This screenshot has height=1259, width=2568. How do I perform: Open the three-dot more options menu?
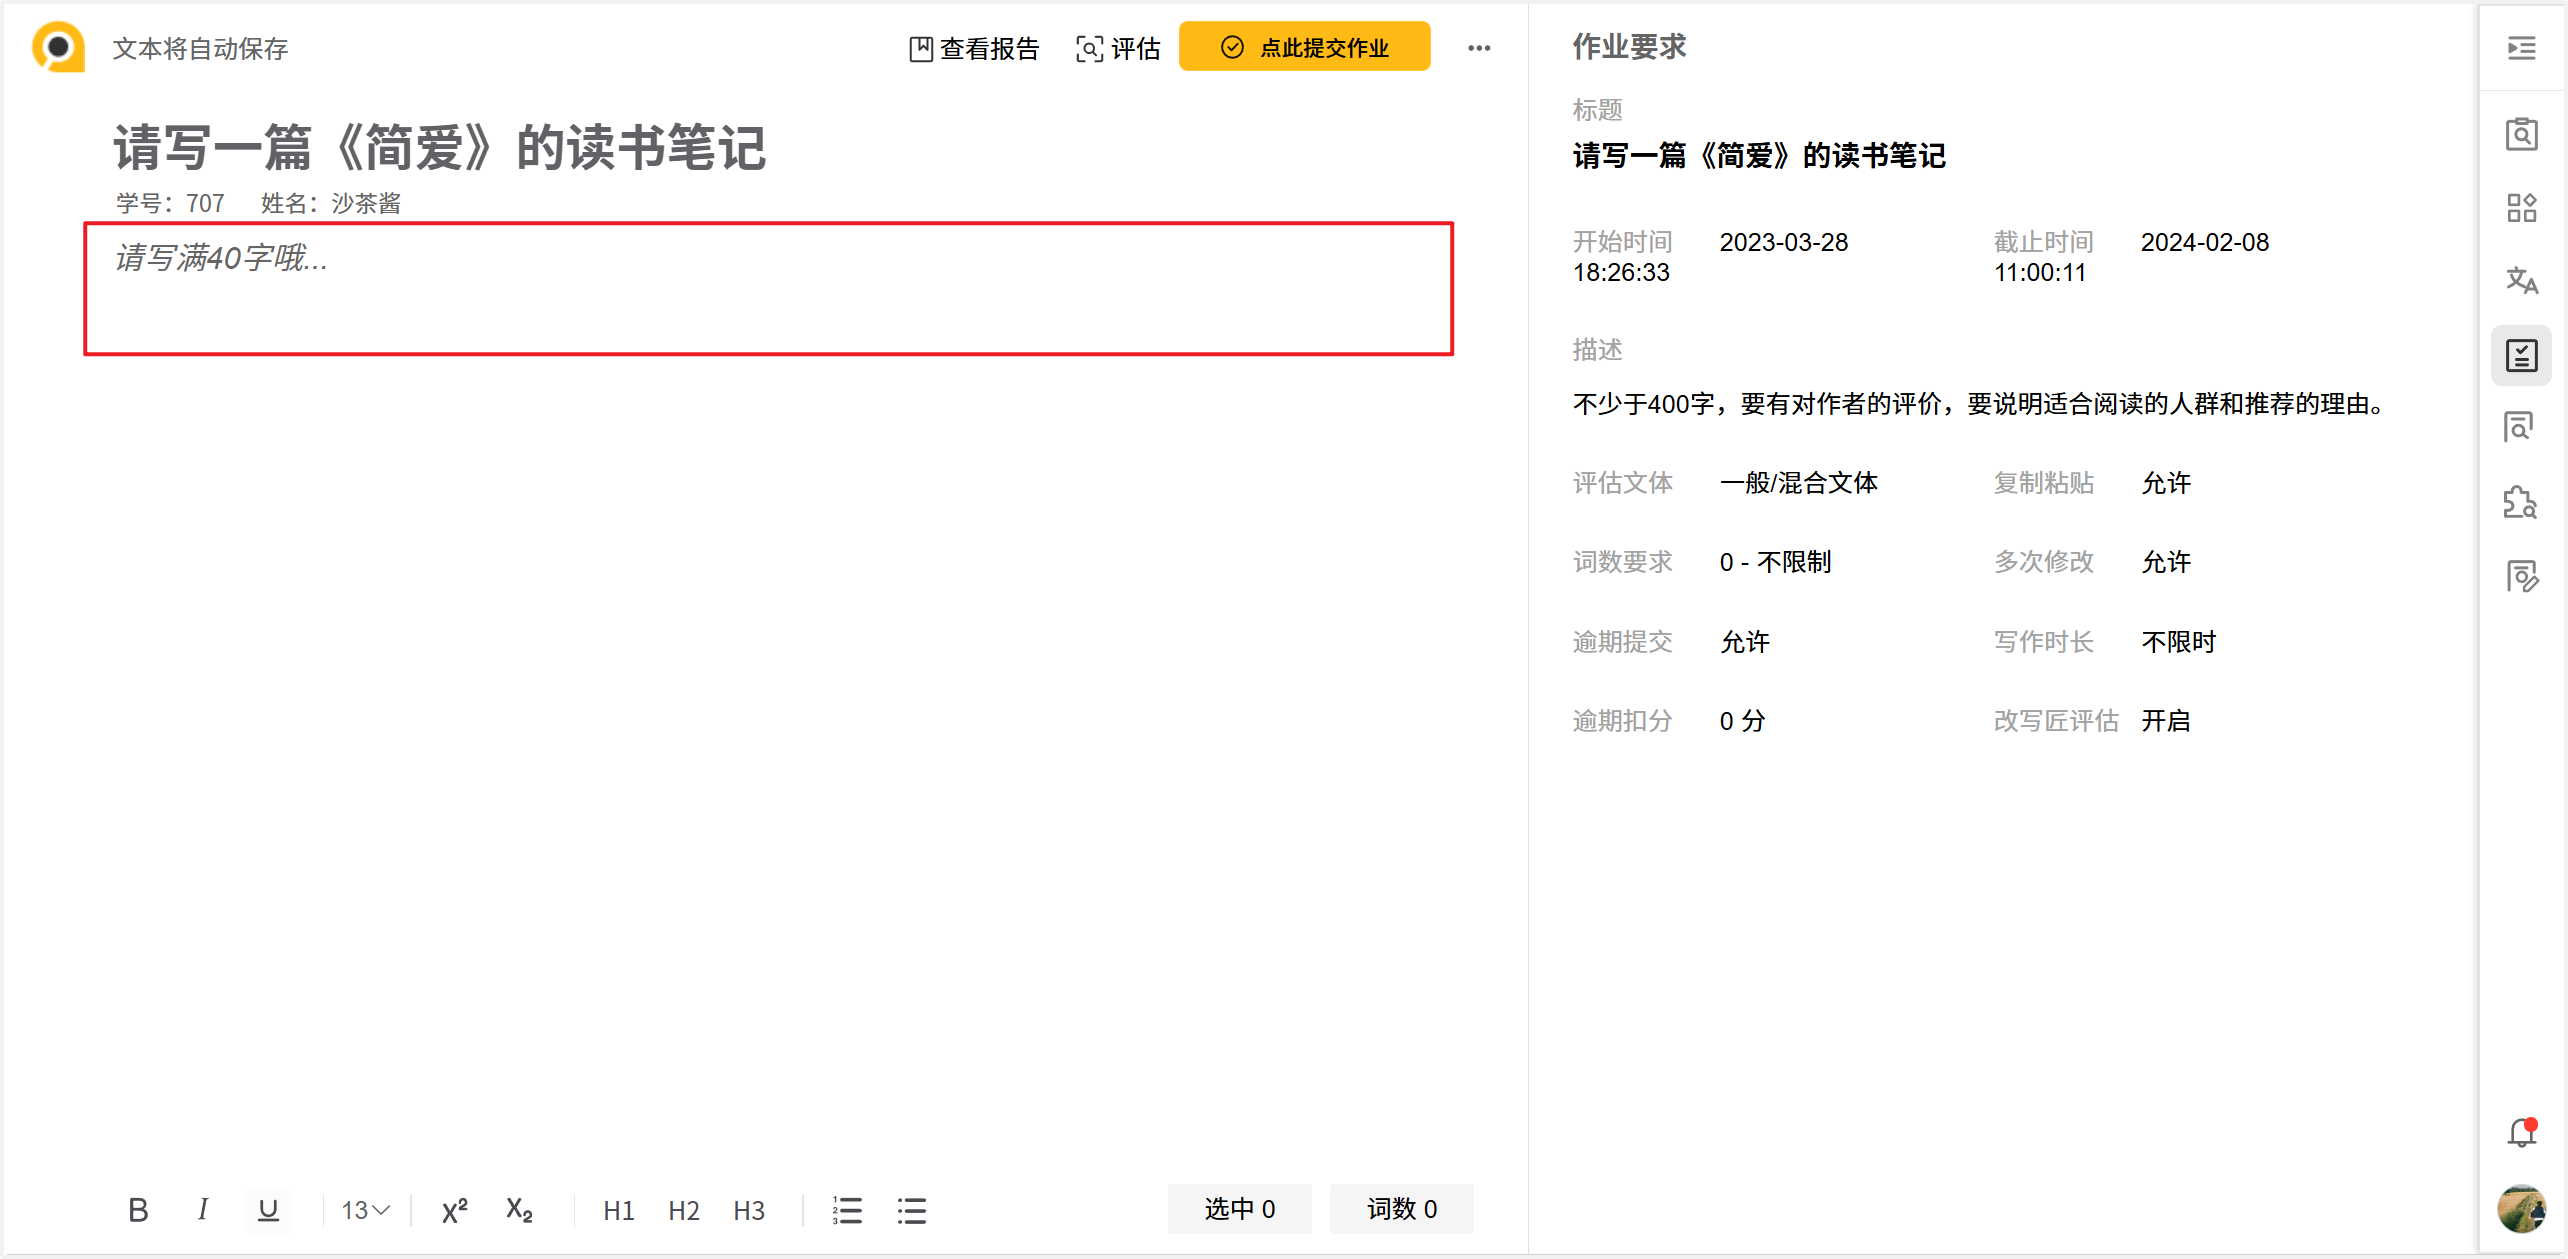coord(1479,48)
